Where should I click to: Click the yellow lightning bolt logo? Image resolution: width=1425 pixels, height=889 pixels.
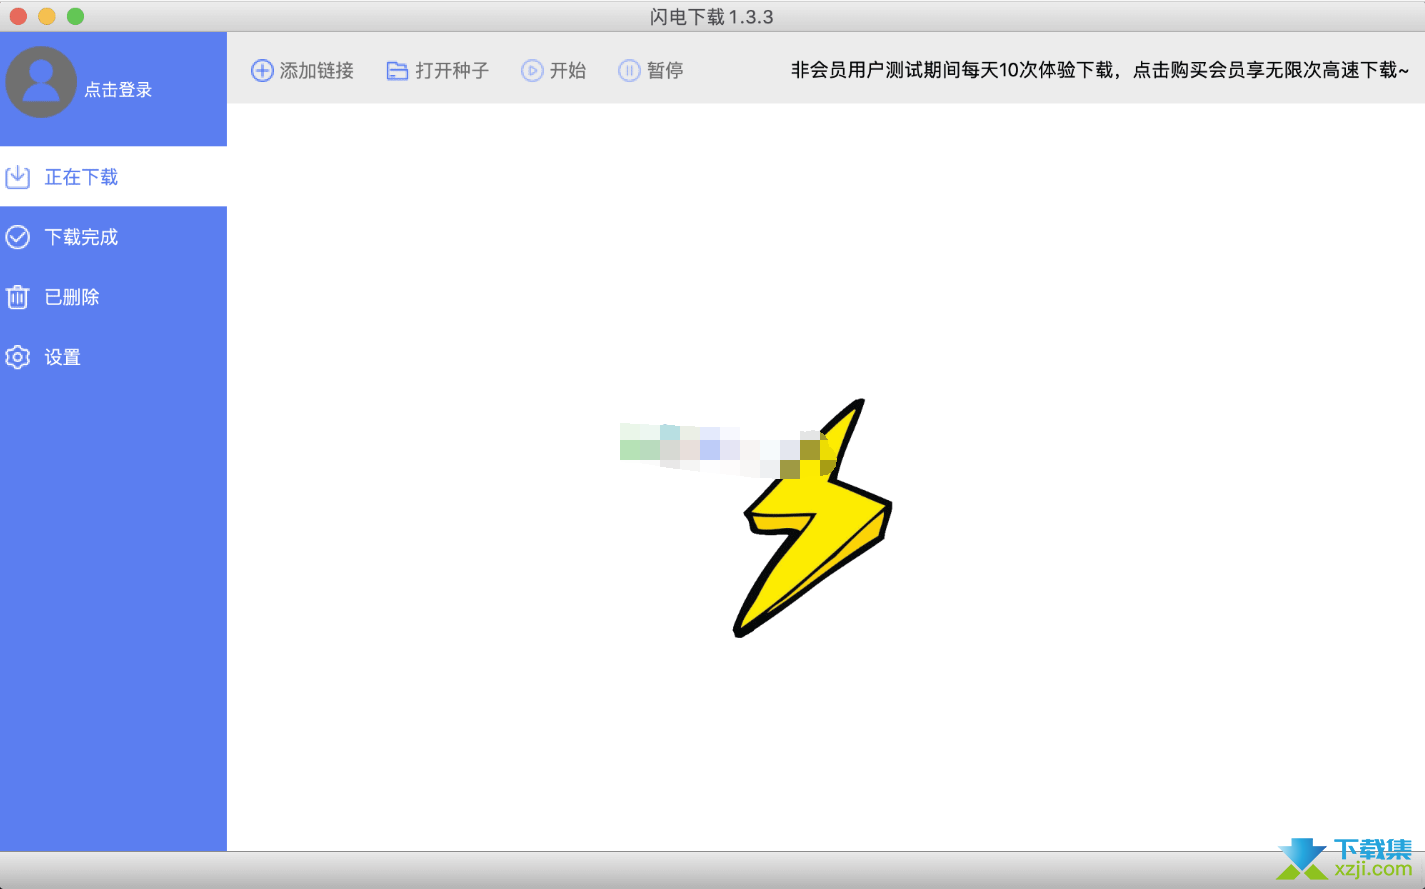point(814,518)
